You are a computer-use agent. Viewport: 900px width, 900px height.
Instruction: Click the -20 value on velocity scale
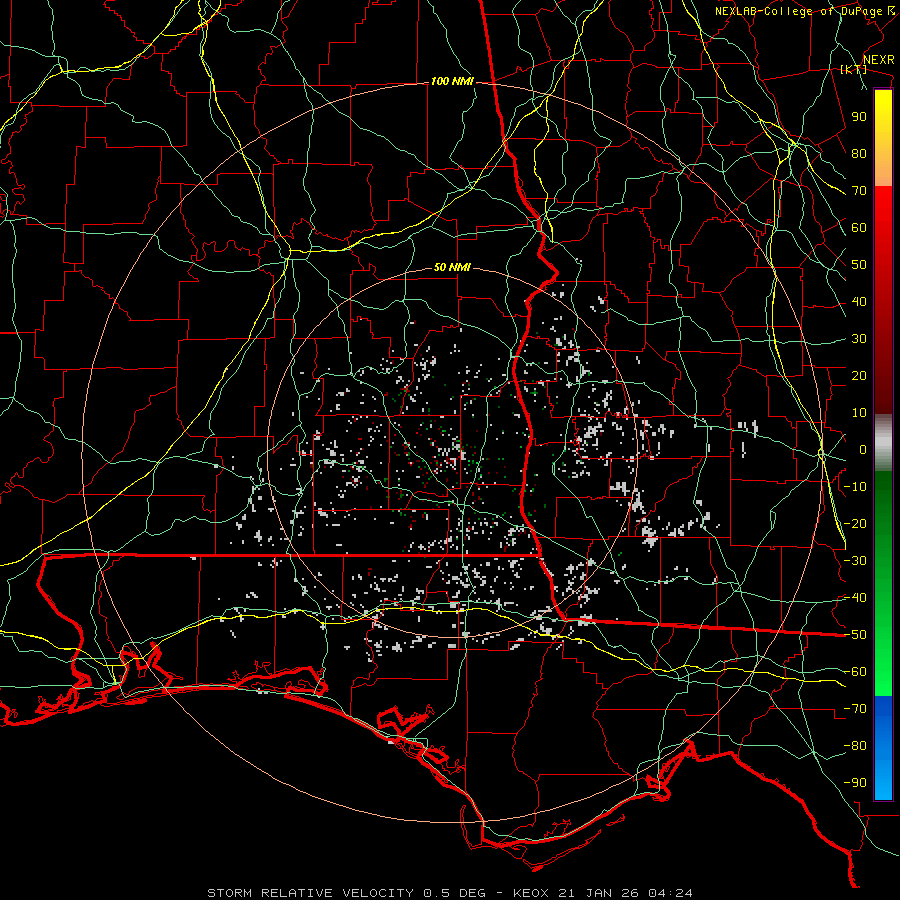pos(855,524)
